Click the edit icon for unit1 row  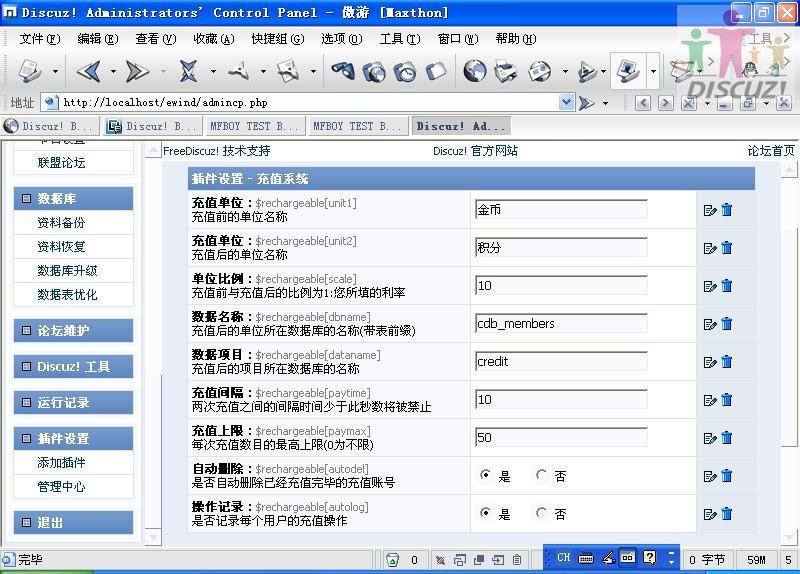tap(710, 210)
